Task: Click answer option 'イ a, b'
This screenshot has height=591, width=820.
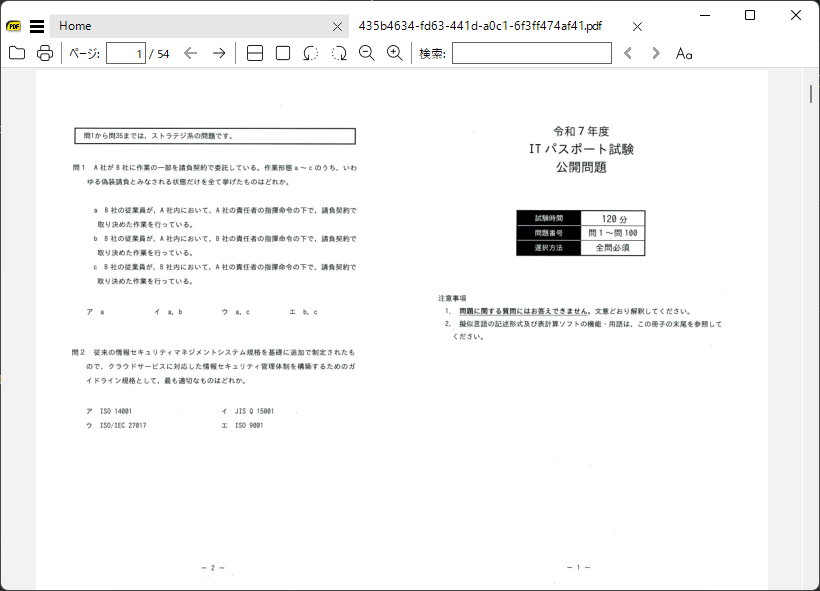Action: tap(168, 312)
